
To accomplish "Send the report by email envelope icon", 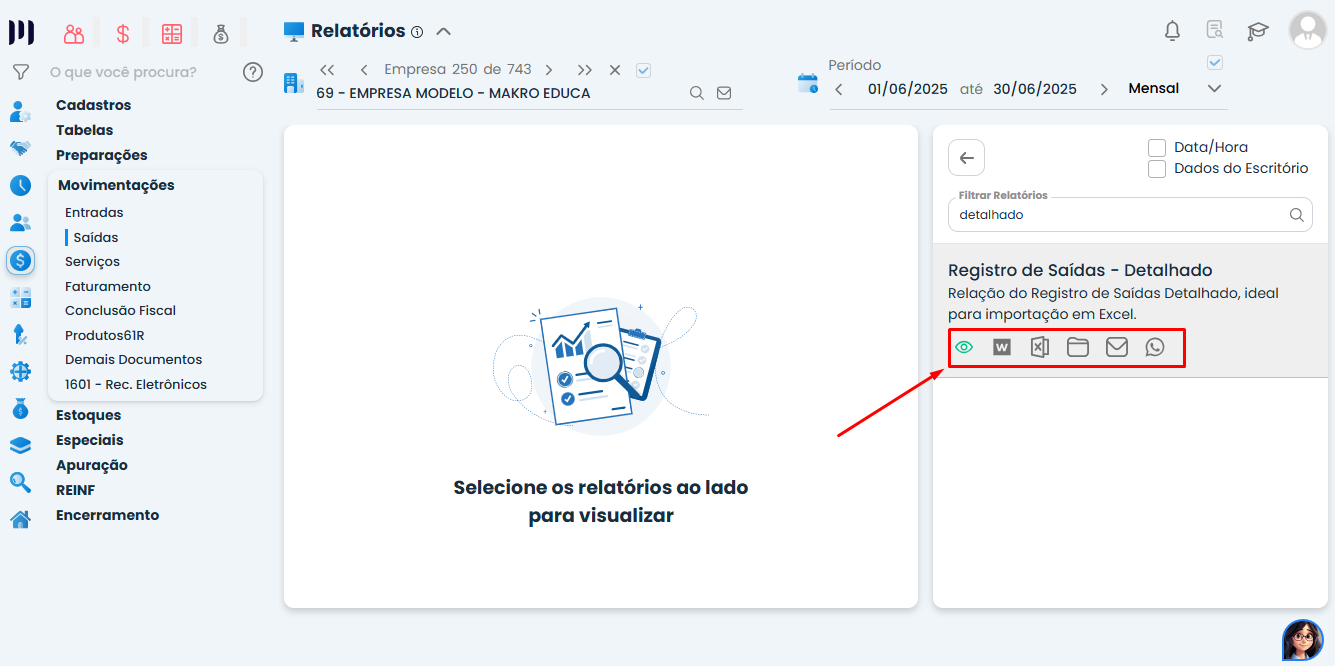I will [1117, 347].
